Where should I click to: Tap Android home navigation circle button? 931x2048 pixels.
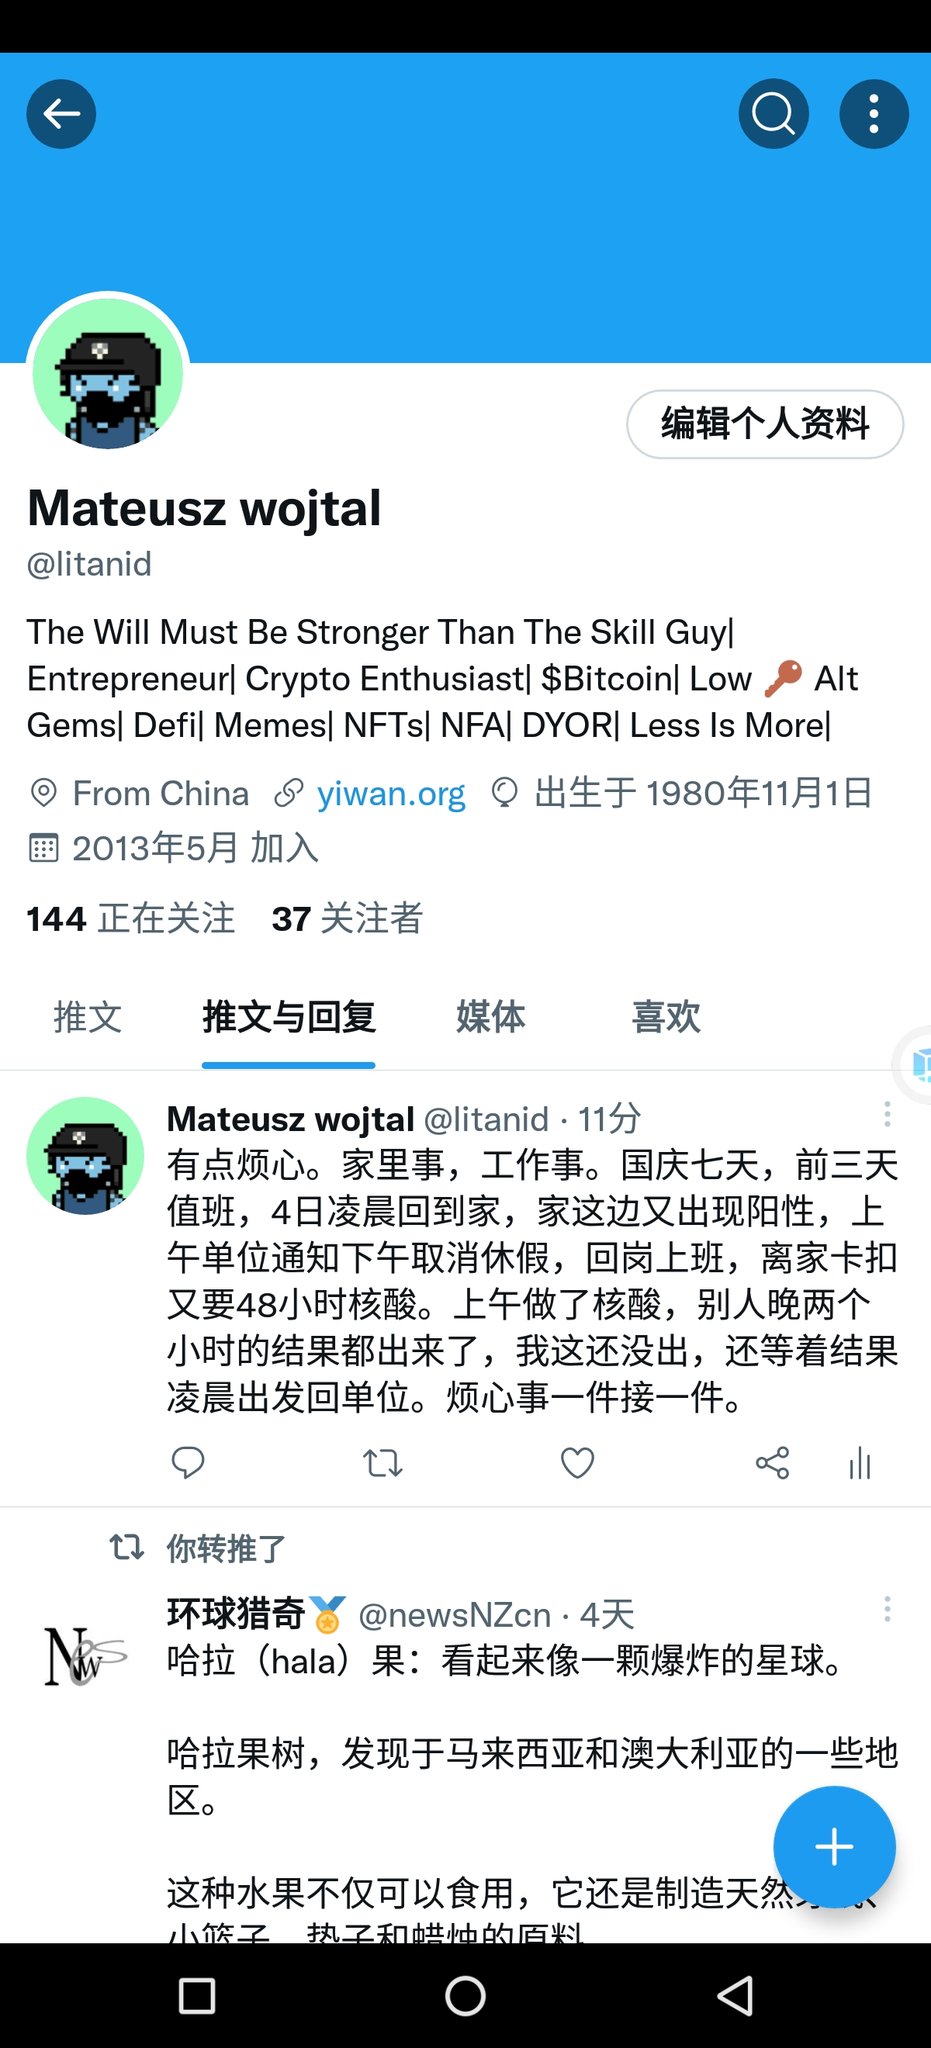[465, 1996]
